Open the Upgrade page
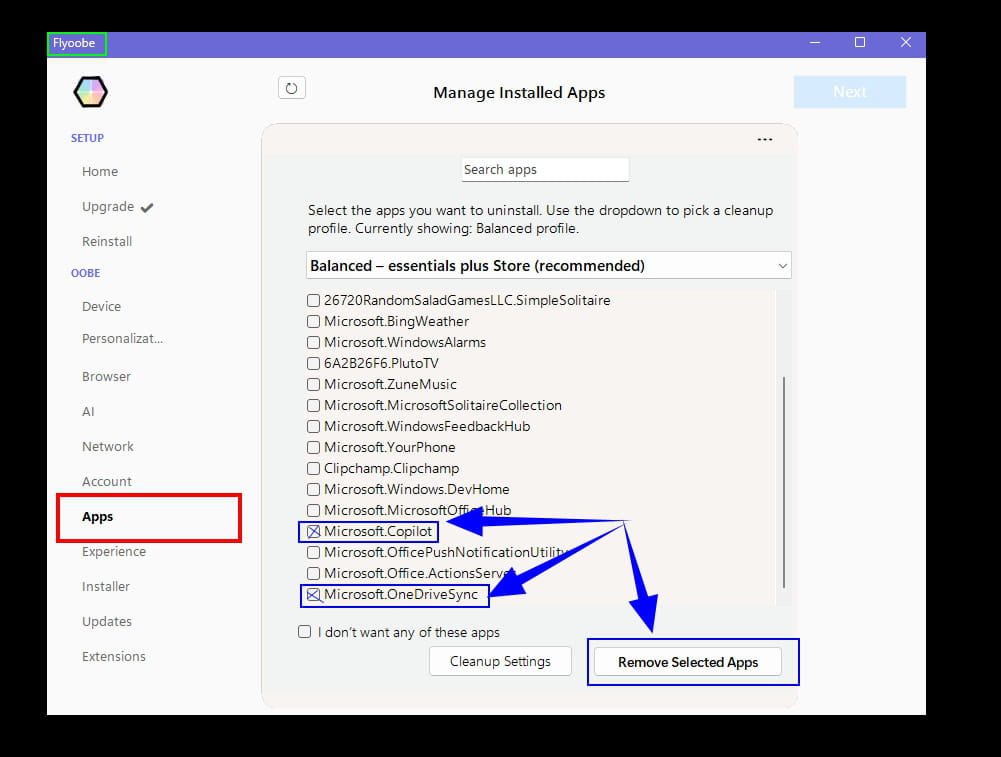The width and height of the screenshot is (1001, 757). (108, 207)
